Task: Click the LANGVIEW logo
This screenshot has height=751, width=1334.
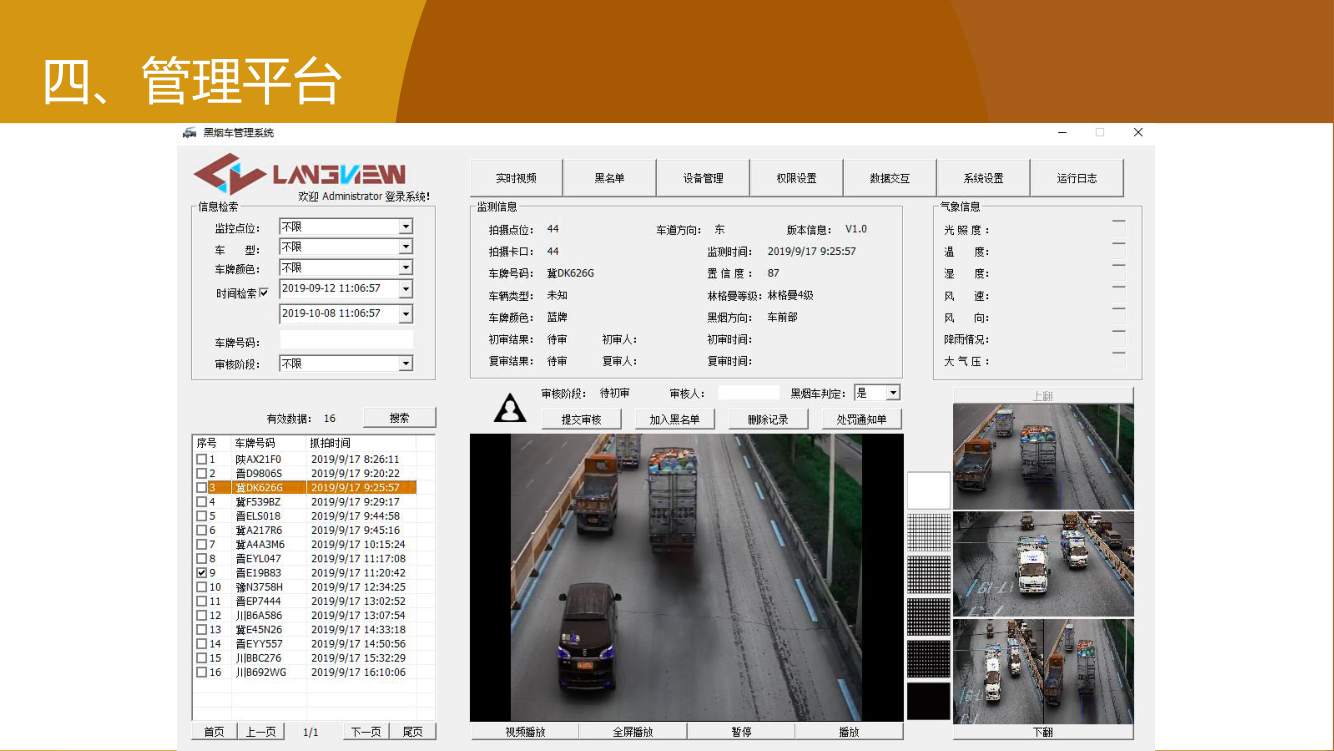Action: (x=299, y=175)
